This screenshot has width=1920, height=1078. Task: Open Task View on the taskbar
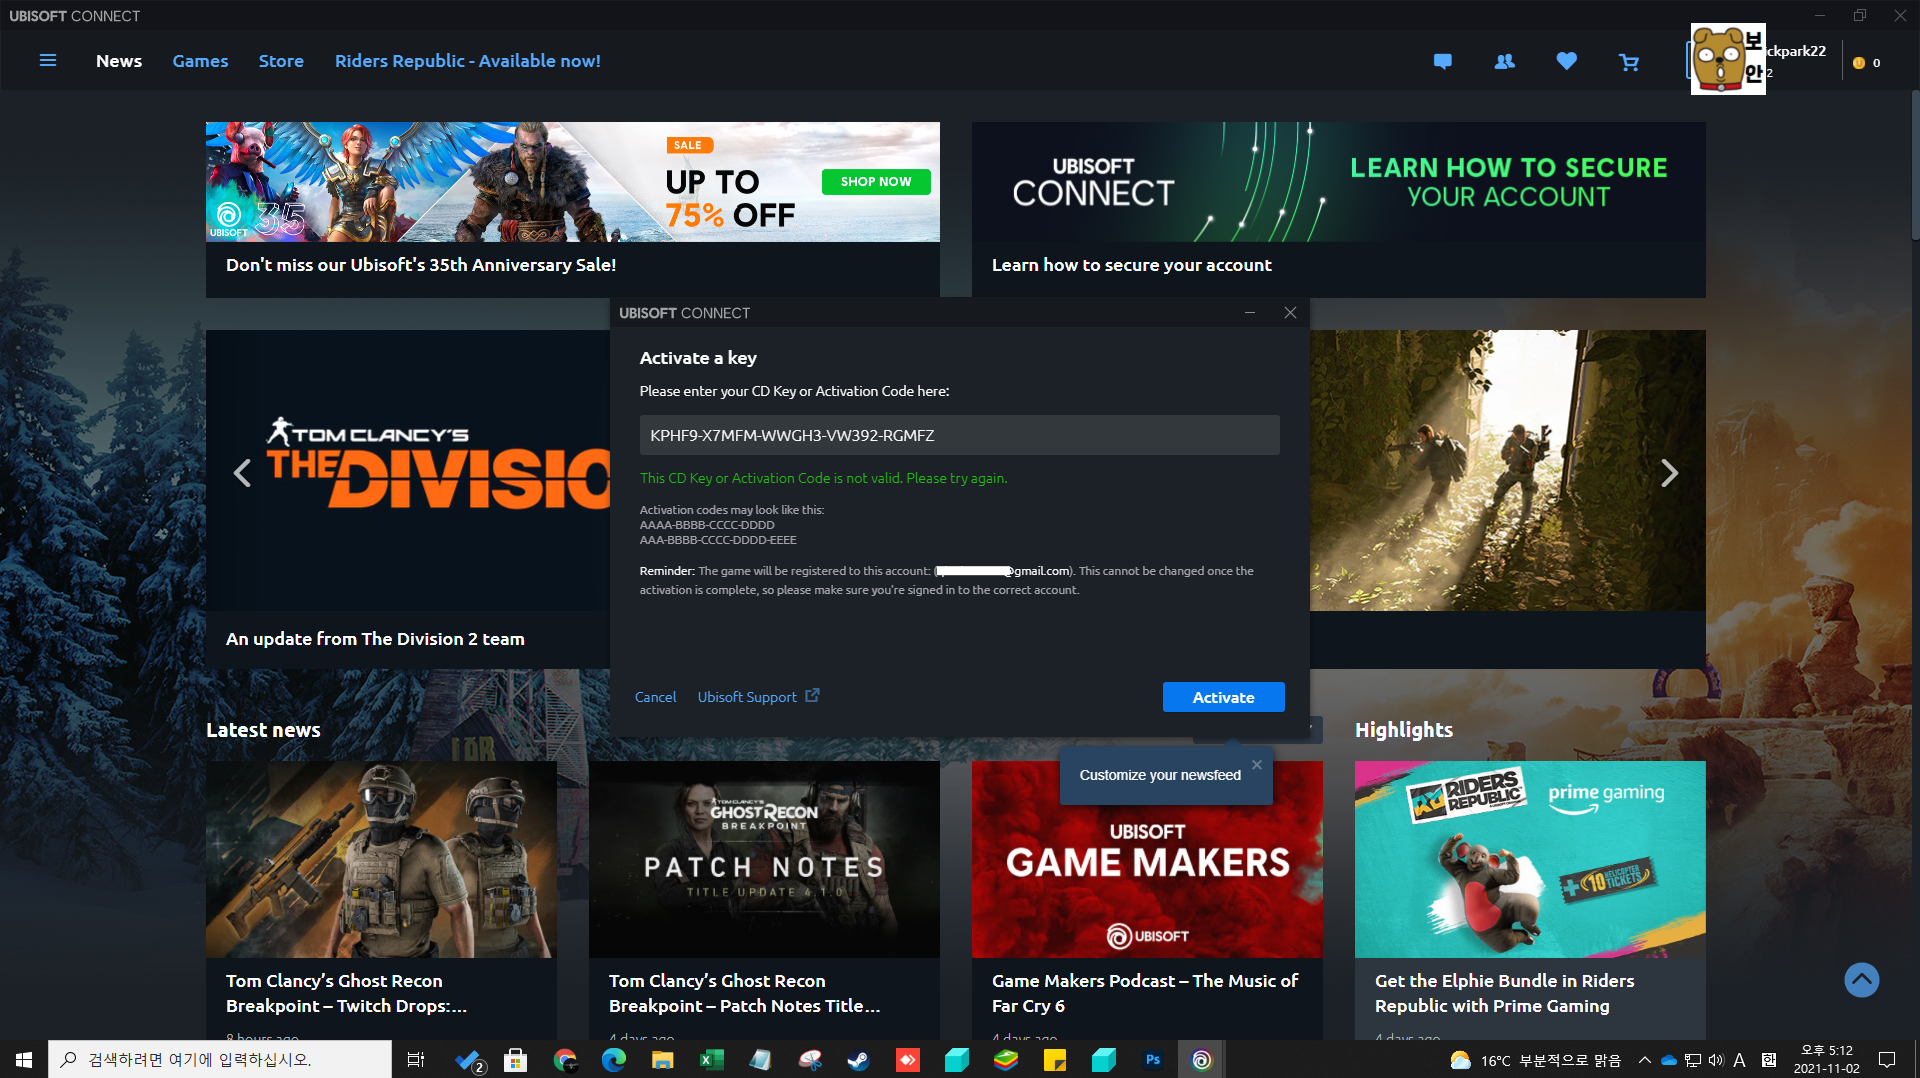(416, 1059)
